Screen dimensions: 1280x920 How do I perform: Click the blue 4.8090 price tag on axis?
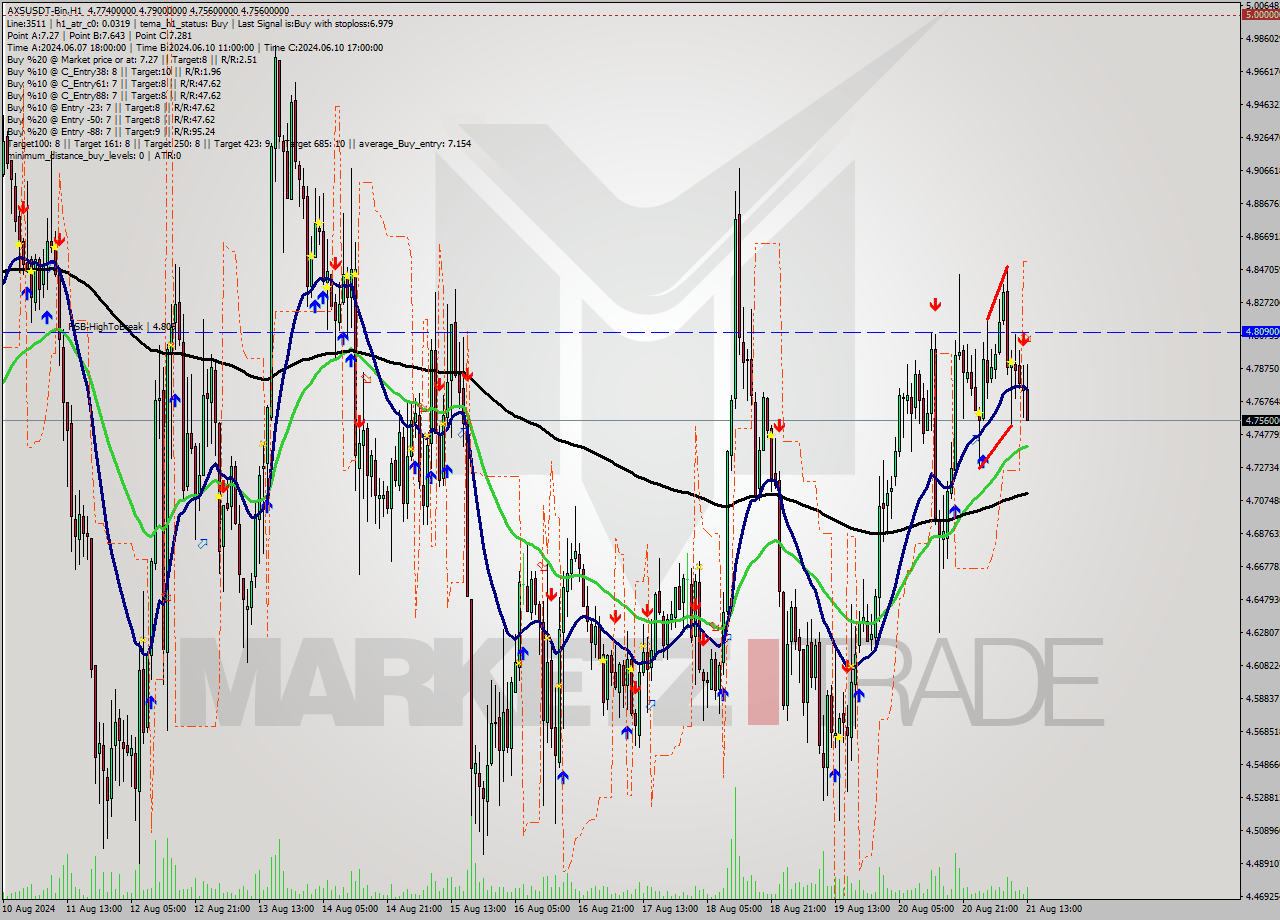pos(1260,331)
